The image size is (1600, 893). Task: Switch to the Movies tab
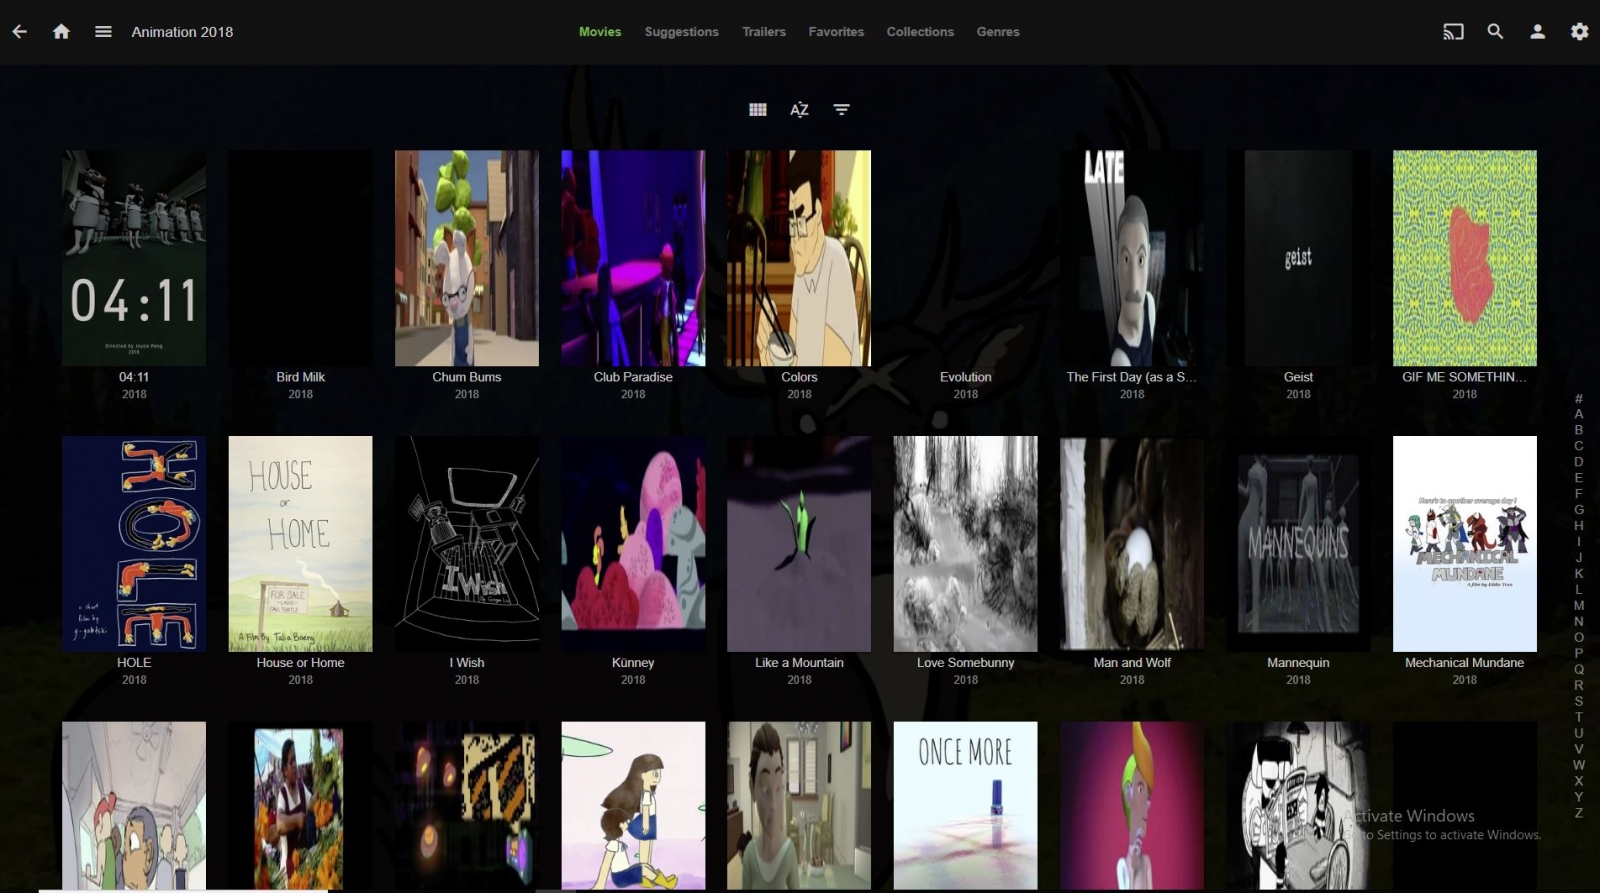click(x=600, y=32)
